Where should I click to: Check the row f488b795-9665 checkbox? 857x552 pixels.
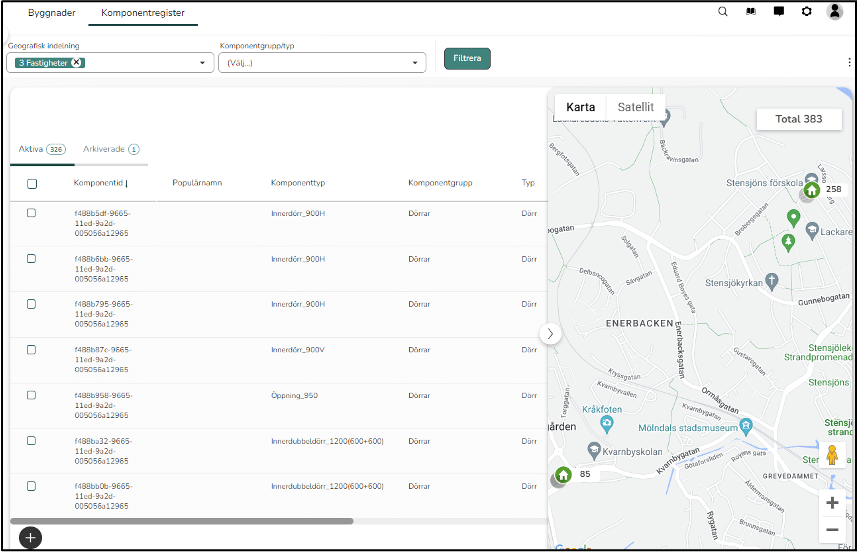coord(32,304)
